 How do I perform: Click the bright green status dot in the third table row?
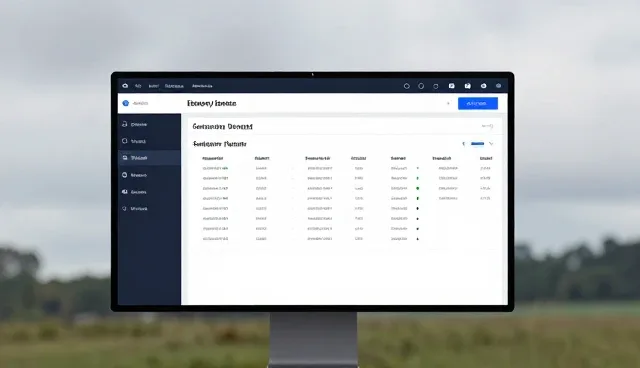[418, 188]
